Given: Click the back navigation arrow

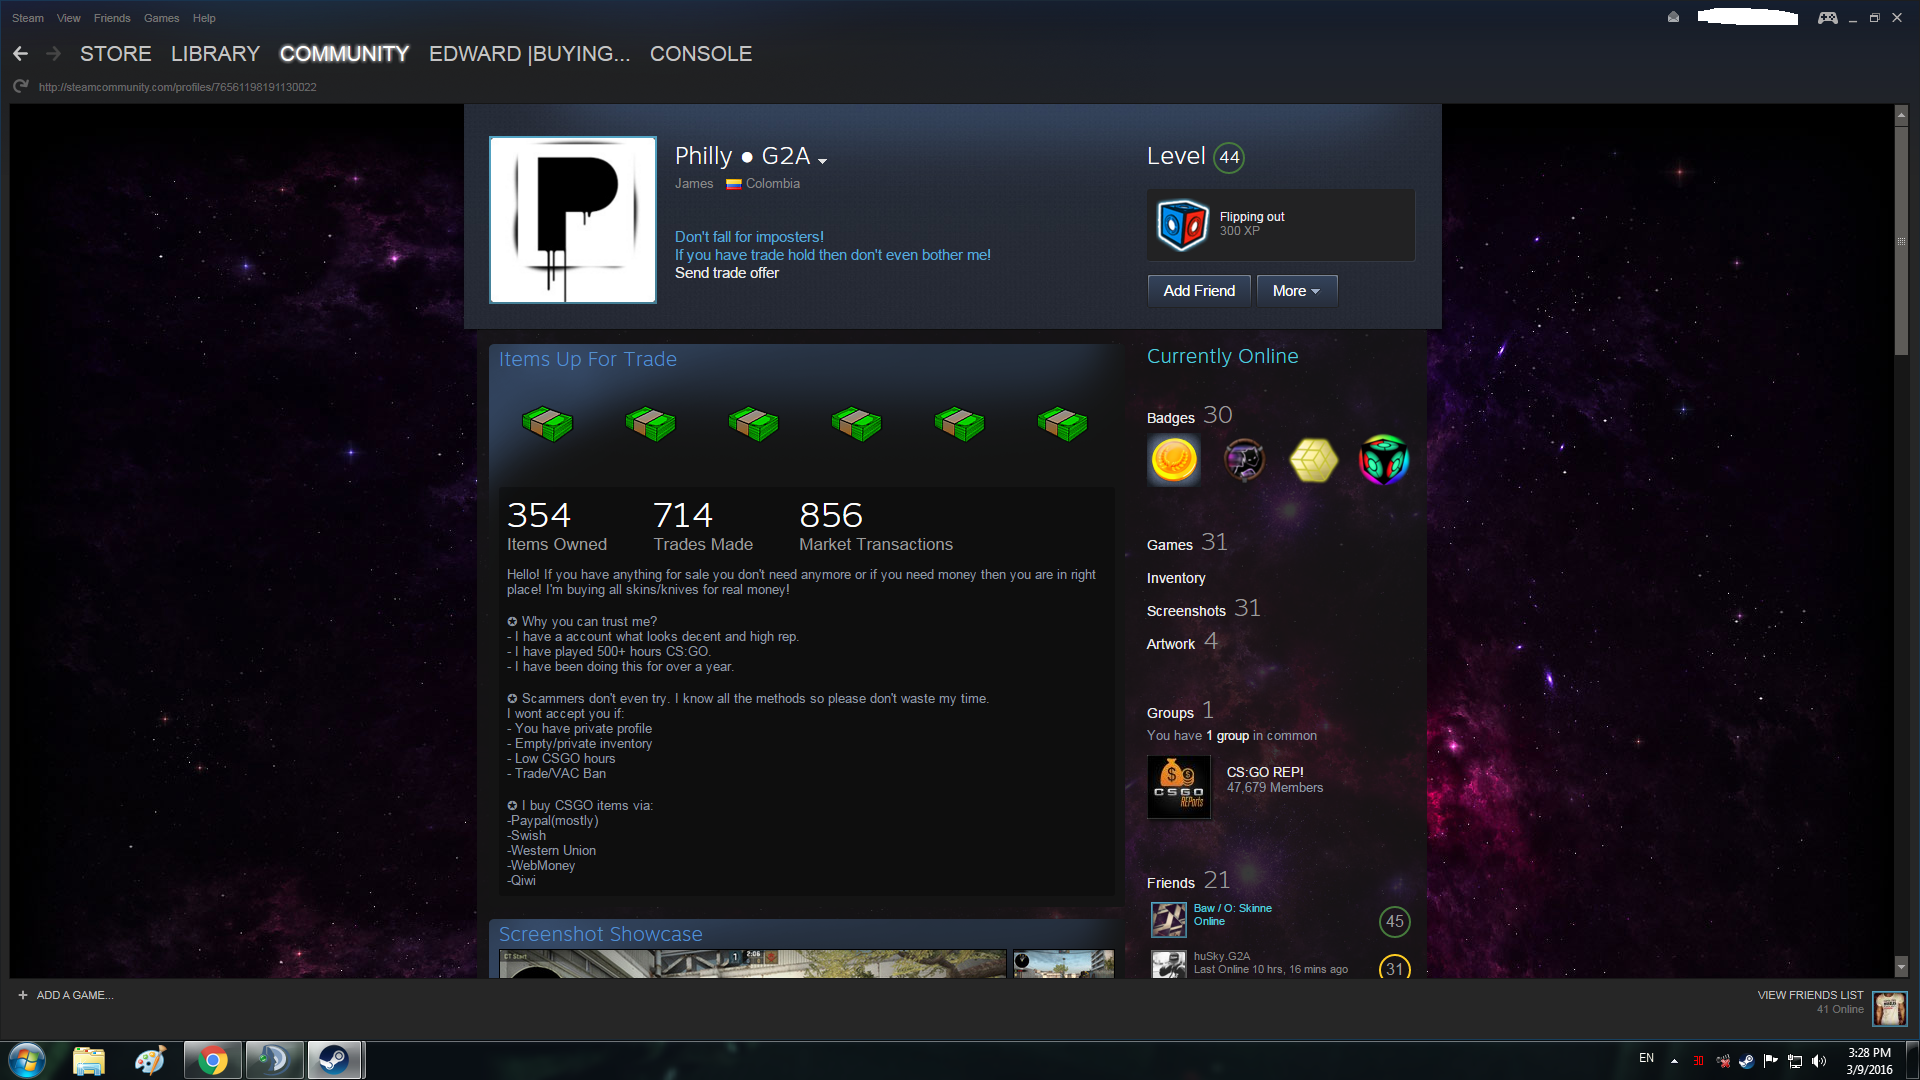Looking at the screenshot, I should click(x=21, y=54).
